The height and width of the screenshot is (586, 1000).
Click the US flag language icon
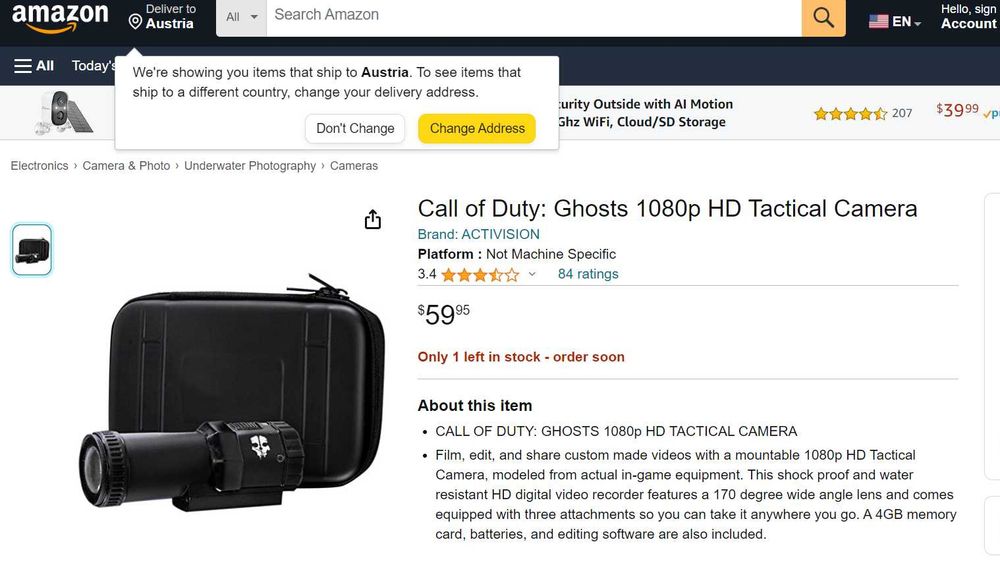point(878,22)
